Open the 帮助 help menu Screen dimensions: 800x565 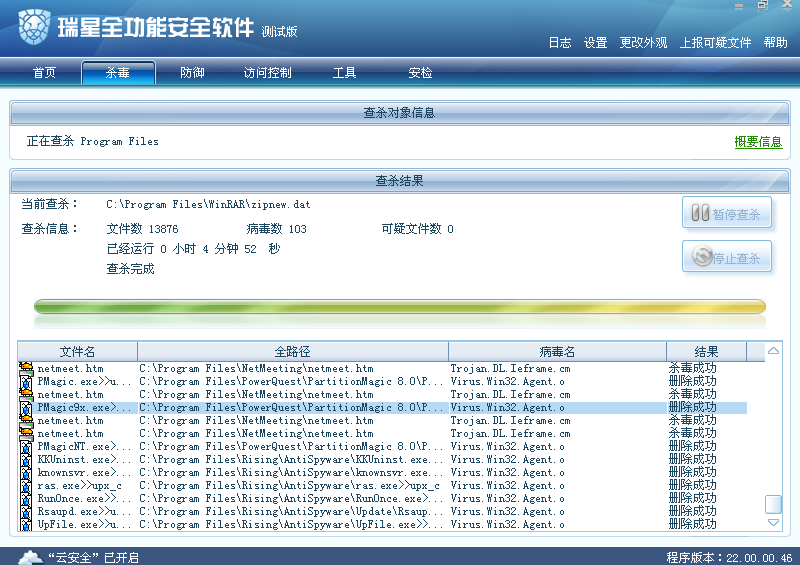pos(776,43)
